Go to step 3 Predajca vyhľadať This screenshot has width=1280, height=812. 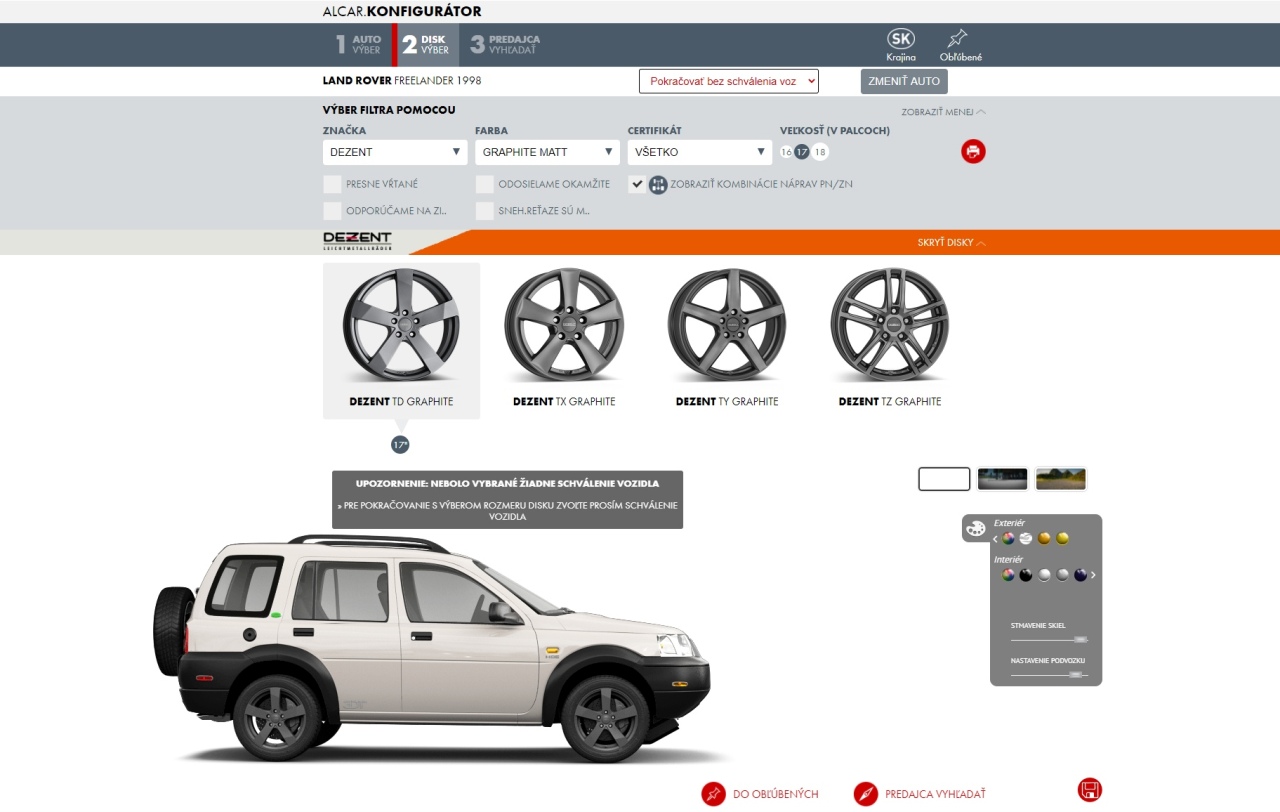point(506,45)
